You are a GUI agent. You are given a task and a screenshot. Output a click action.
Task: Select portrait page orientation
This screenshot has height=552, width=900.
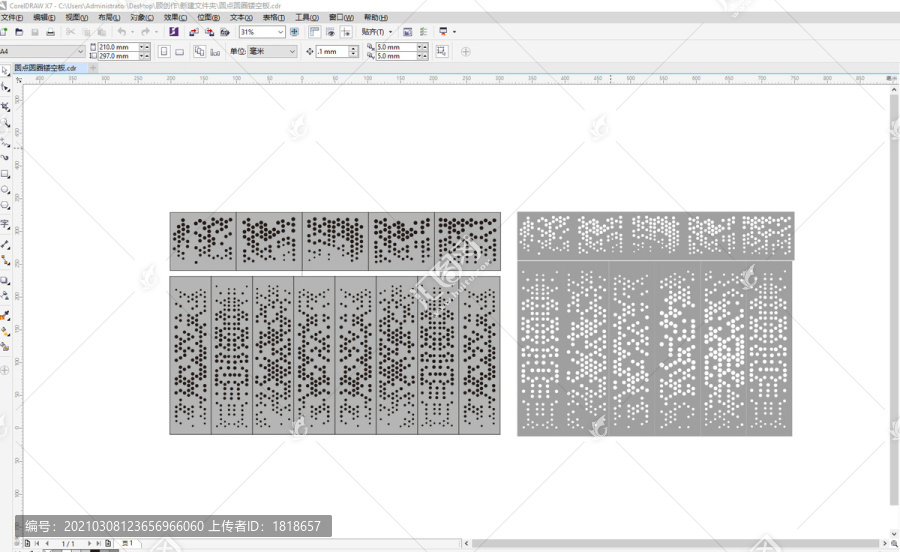tap(164, 52)
